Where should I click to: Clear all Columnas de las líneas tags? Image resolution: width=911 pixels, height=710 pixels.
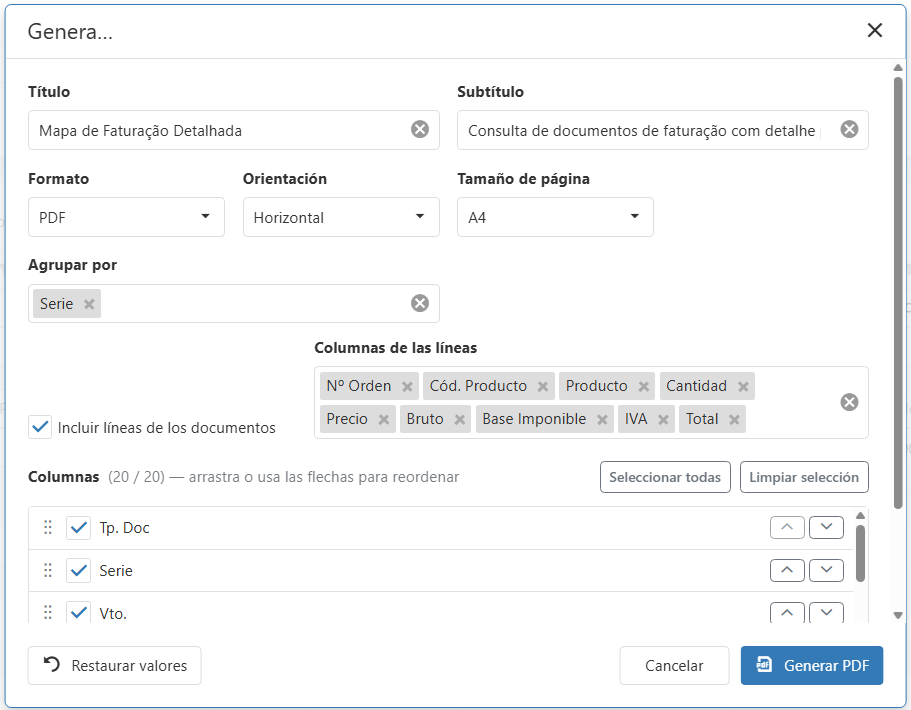(849, 402)
